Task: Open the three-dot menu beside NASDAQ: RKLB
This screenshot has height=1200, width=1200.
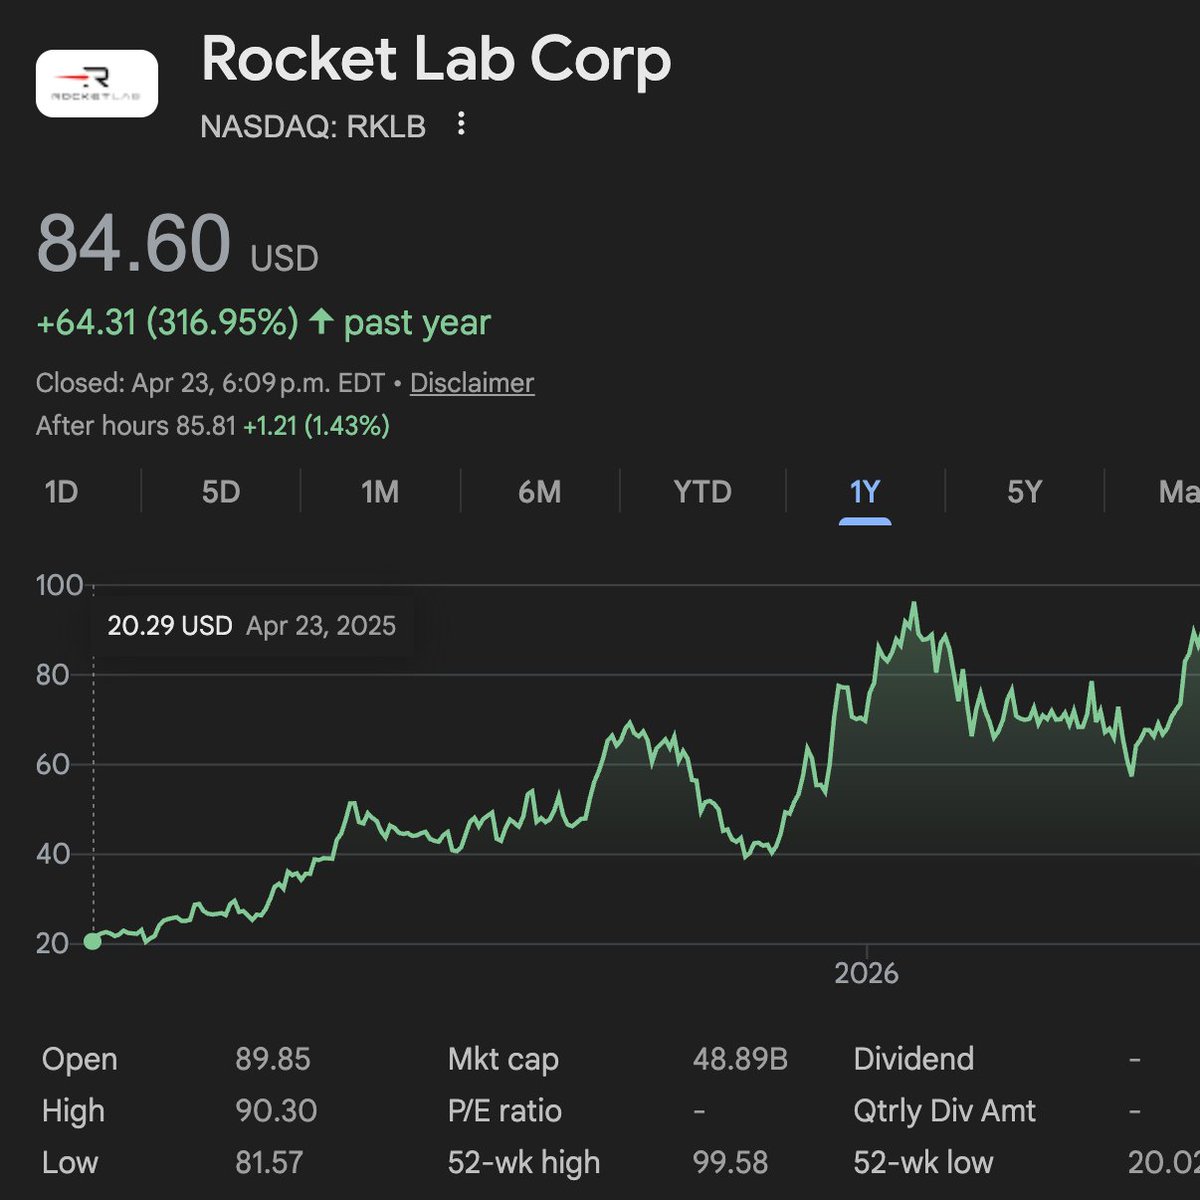Action: [x=461, y=125]
